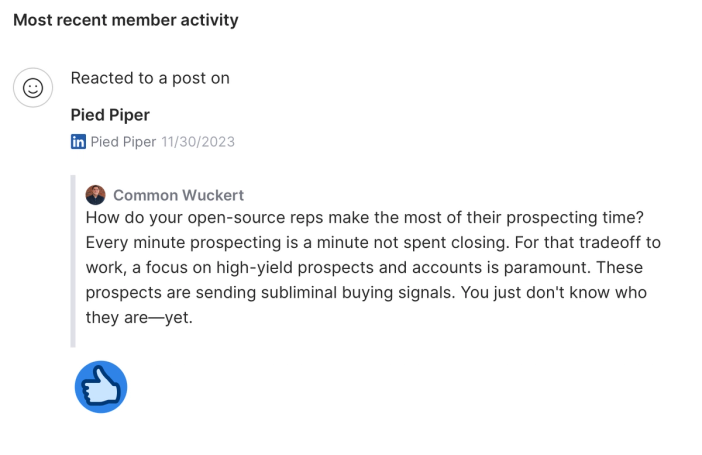This screenshot has height=455, width=702.
Task: Open Common Wuckert's avatar photo
Action: [x=95, y=195]
